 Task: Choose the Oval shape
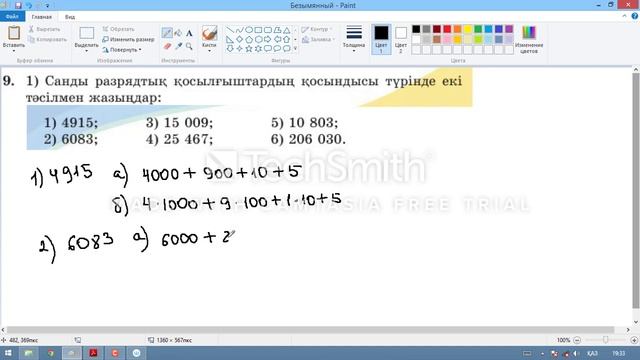249,30
